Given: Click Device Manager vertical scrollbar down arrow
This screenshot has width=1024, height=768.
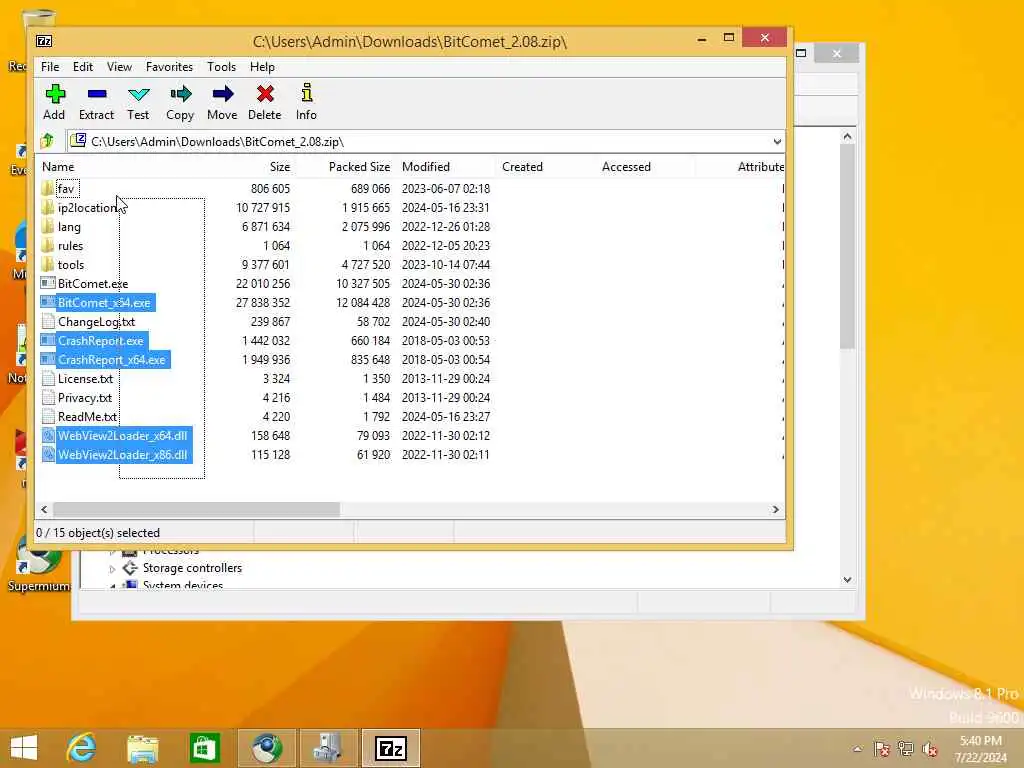Looking at the screenshot, I should click(x=847, y=579).
